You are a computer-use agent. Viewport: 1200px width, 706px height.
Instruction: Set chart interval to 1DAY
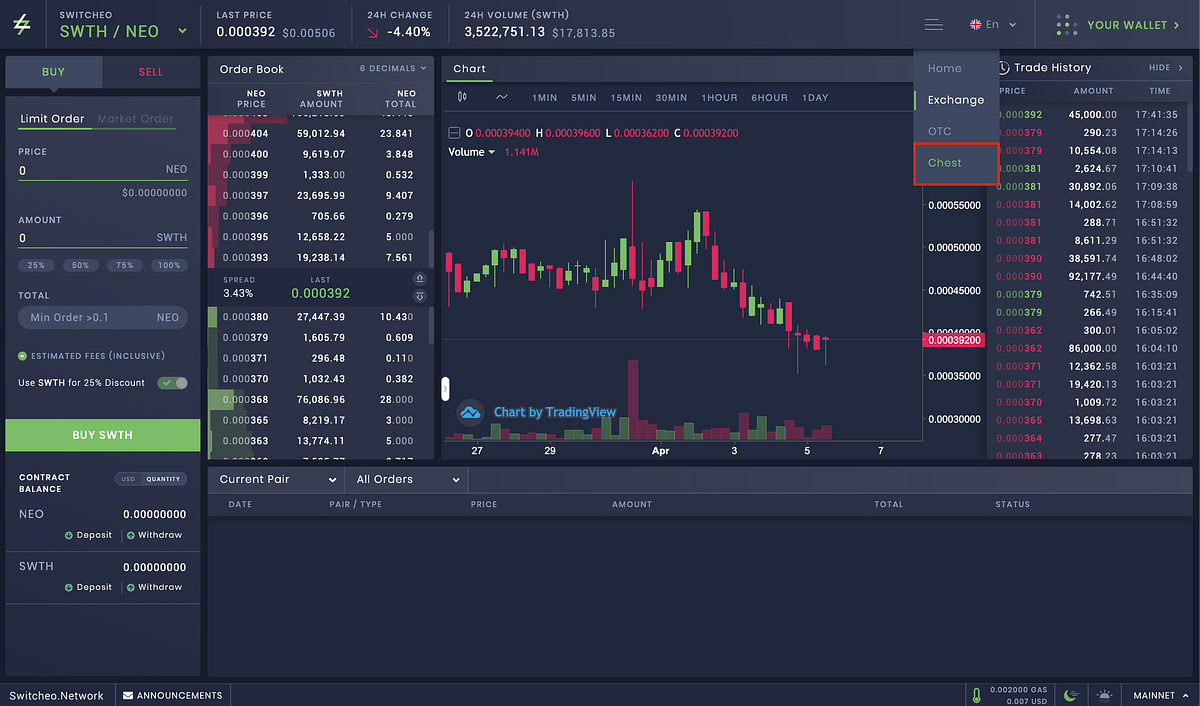[816, 98]
